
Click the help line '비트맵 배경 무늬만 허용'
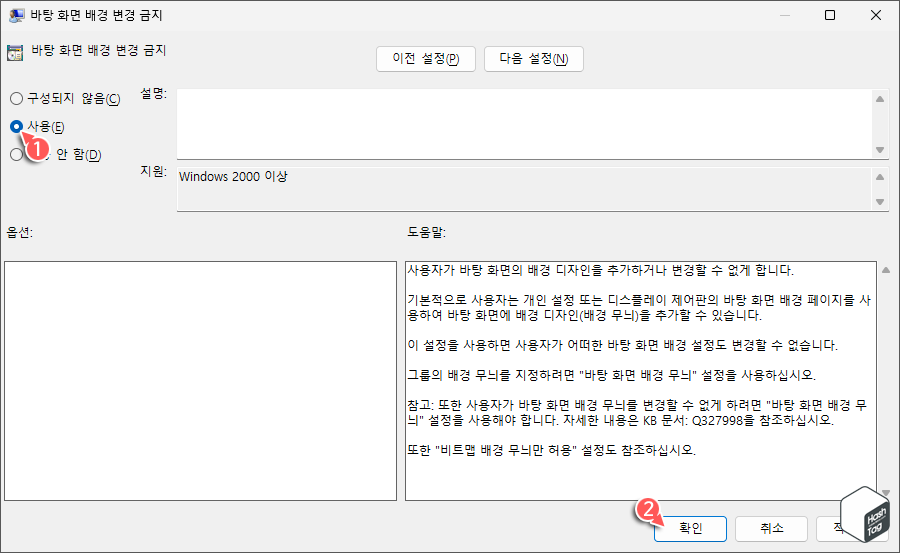(552, 450)
